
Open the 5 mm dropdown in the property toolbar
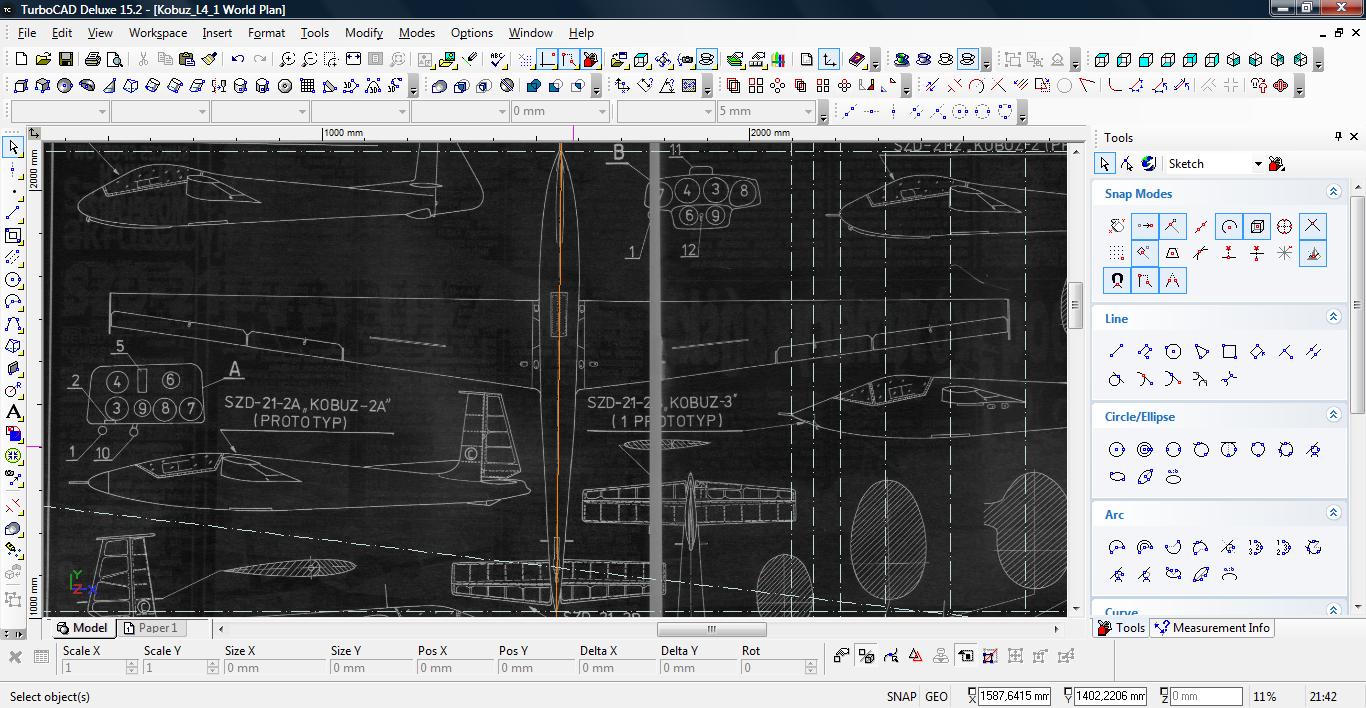click(808, 111)
